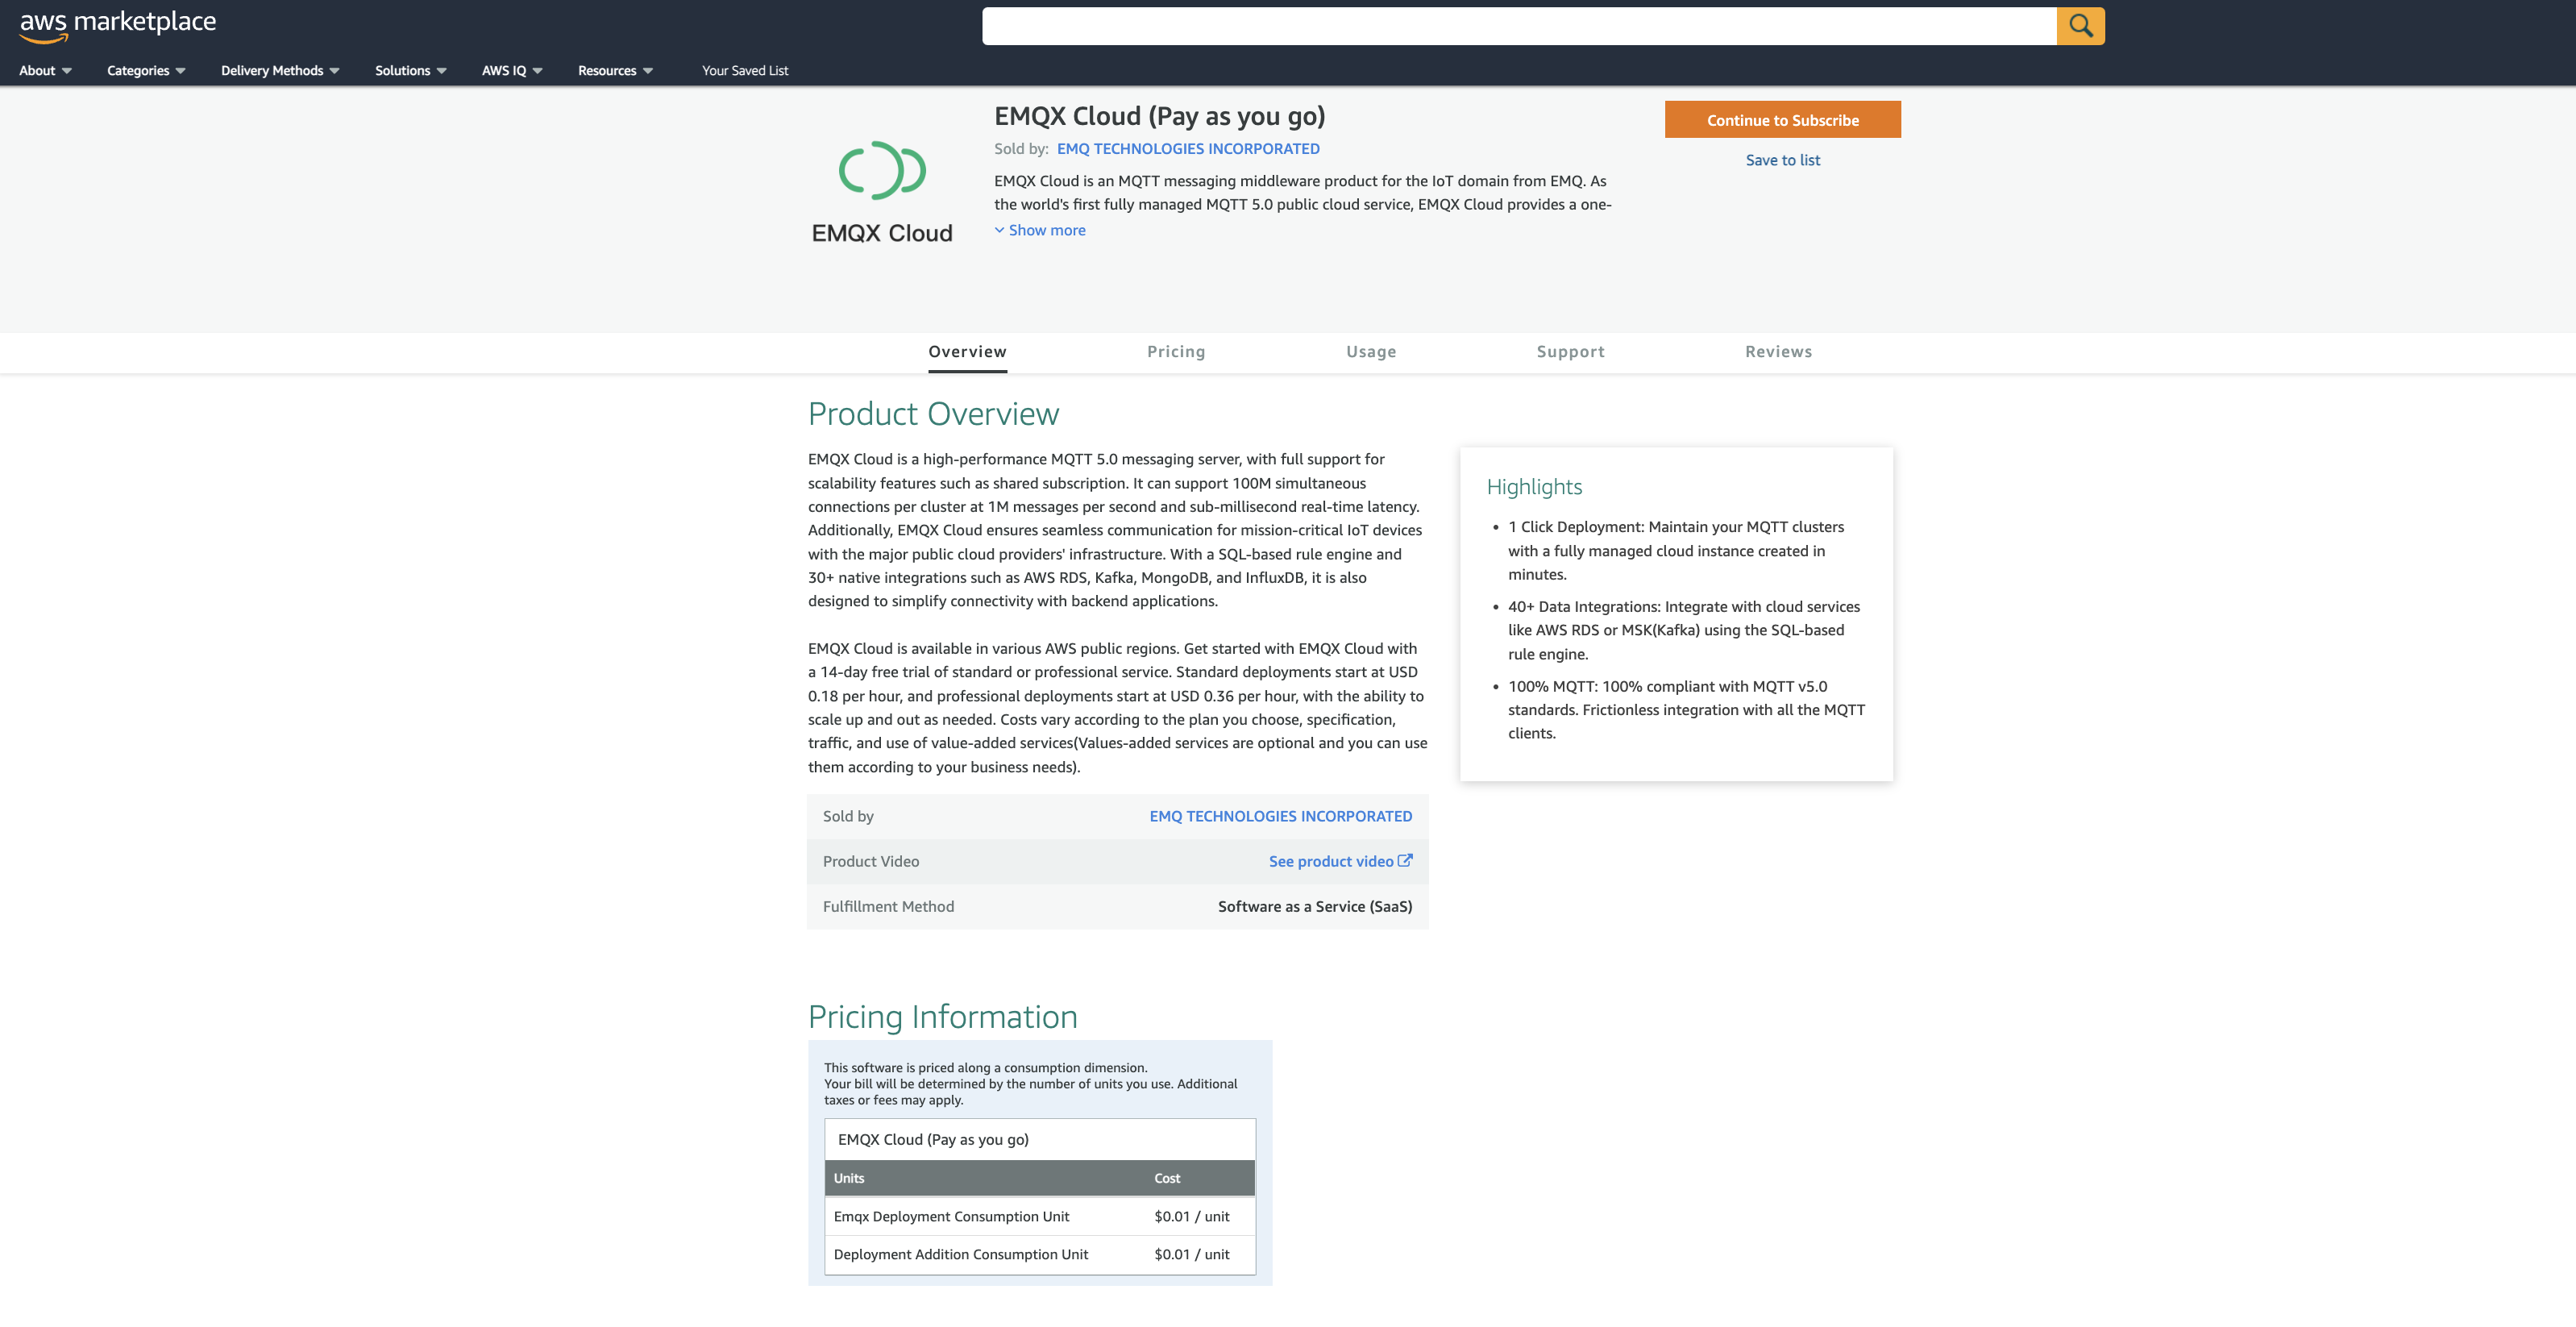This screenshot has height=1327, width=2576.
Task: Click EMQ TECHNOLOGIES link in Sold by row
Action: click(x=1280, y=816)
